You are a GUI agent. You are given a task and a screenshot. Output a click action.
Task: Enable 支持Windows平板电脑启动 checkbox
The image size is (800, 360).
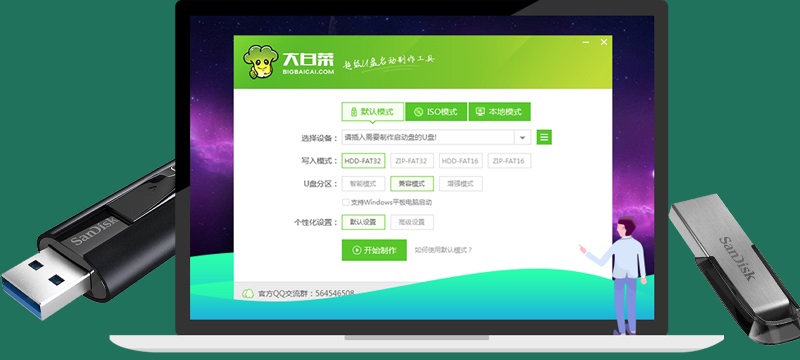(x=346, y=202)
